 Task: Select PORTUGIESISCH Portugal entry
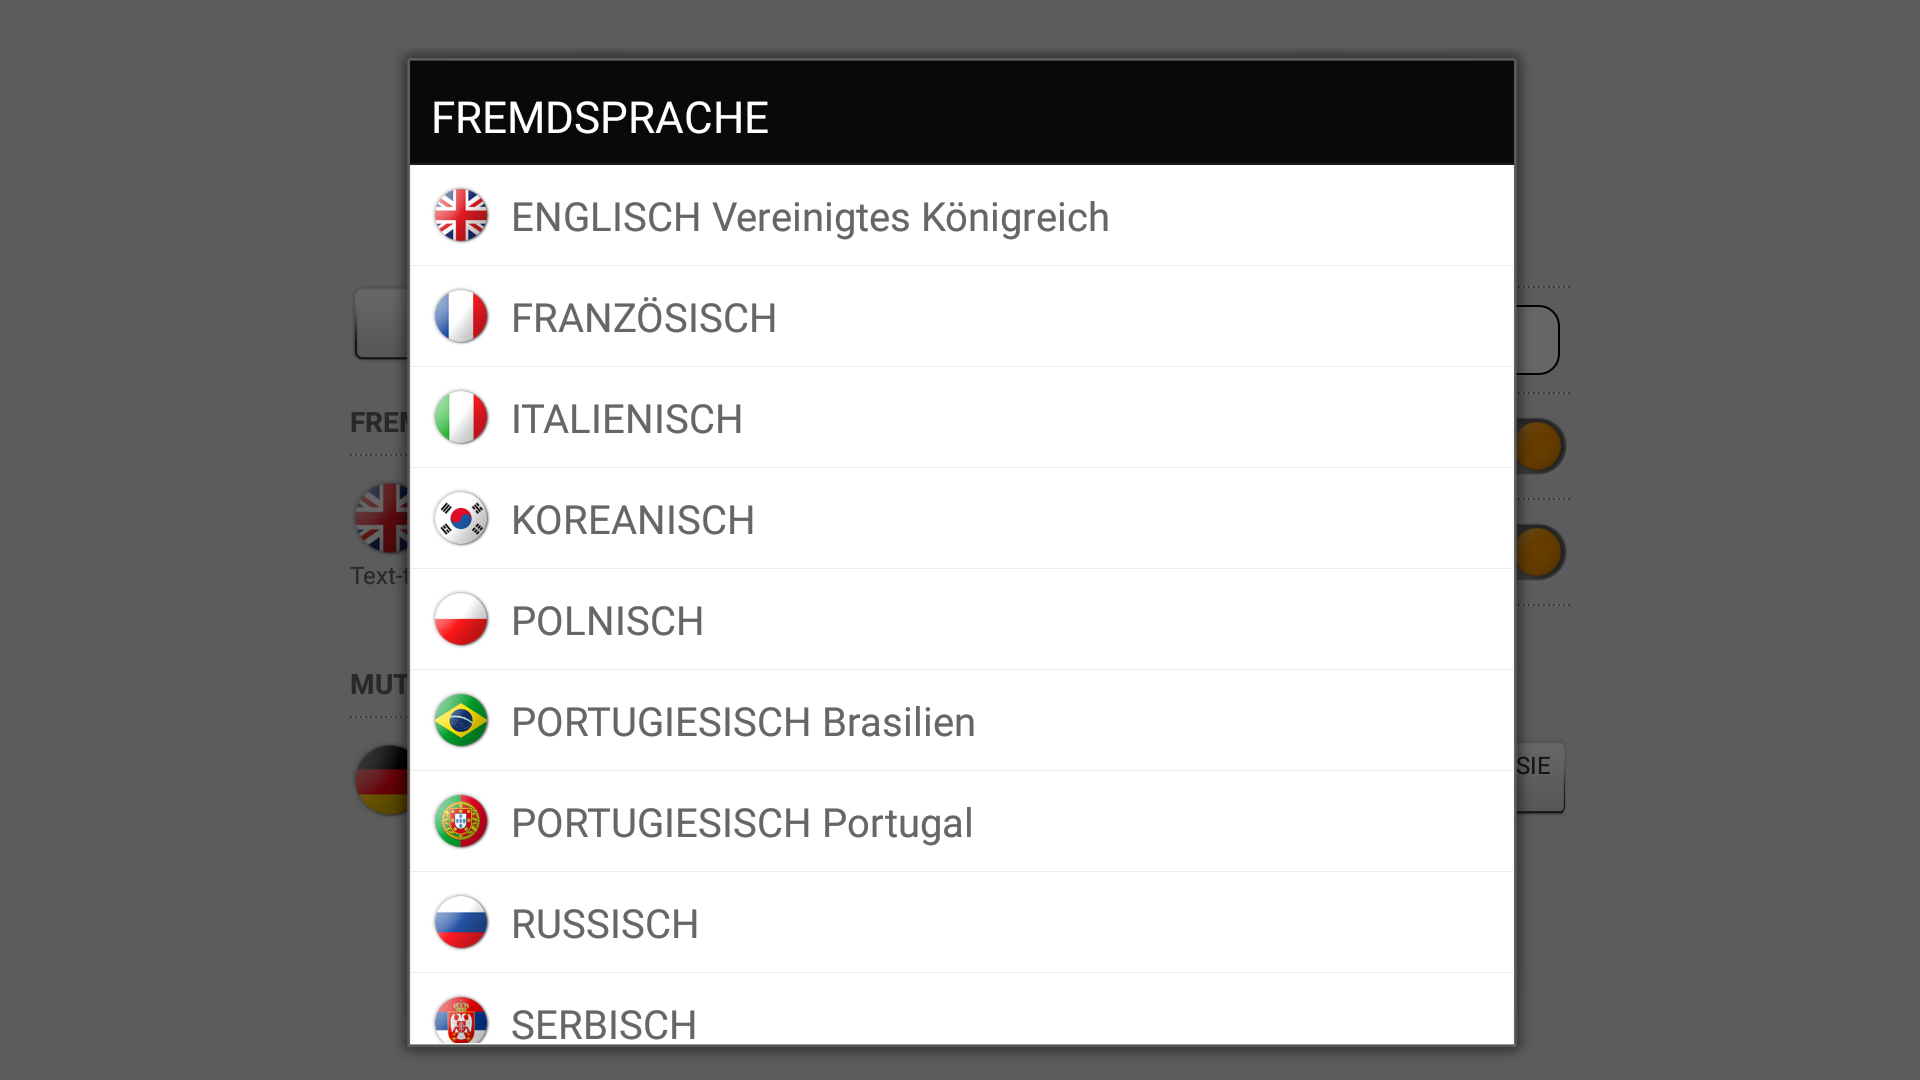coord(742,823)
